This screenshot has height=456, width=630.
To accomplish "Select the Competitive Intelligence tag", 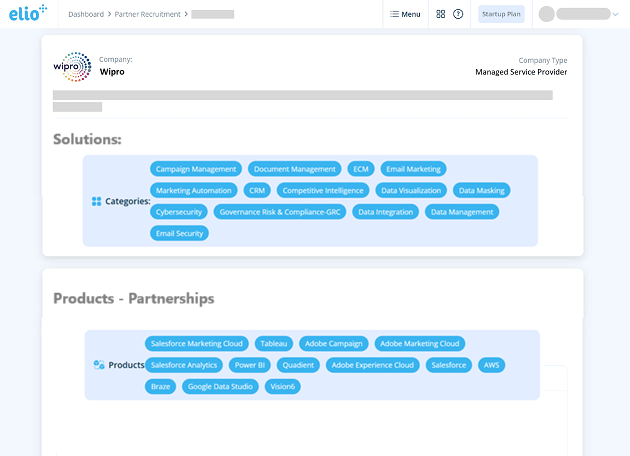I will click(x=323, y=190).
